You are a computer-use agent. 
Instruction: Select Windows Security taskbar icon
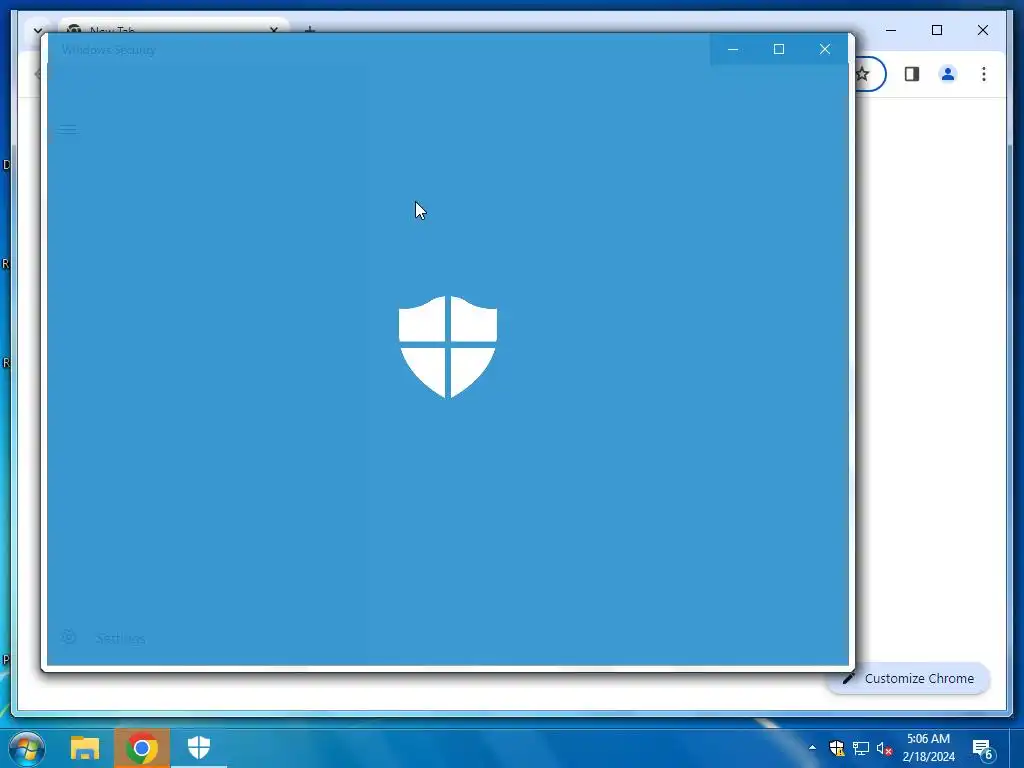(x=199, y=748)
